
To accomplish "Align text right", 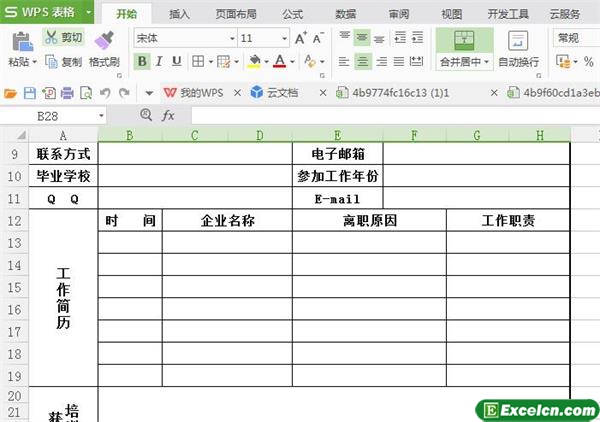I will pos(381,61).
